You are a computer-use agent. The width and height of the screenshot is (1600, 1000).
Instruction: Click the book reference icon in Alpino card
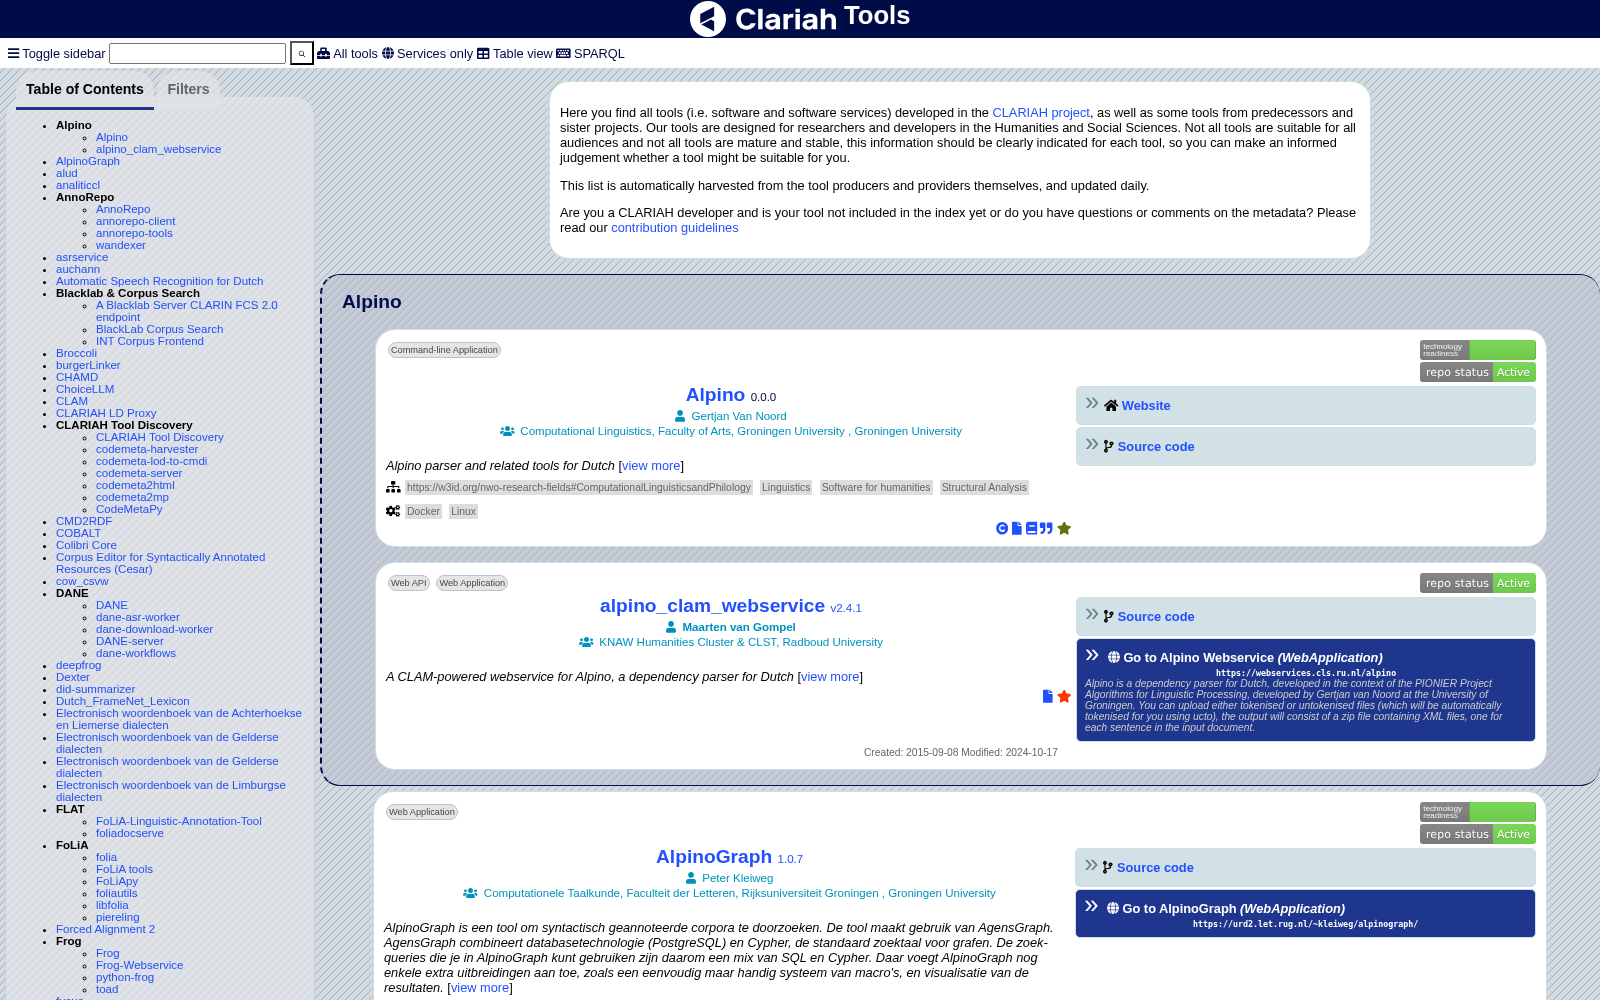tap(1031, 528)
